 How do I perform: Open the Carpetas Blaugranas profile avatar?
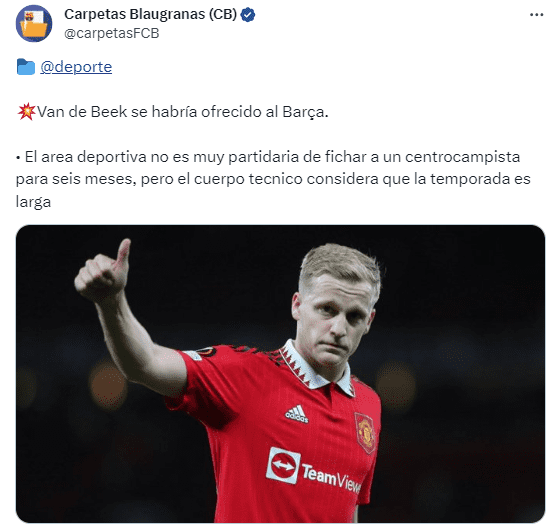(34, 24)
